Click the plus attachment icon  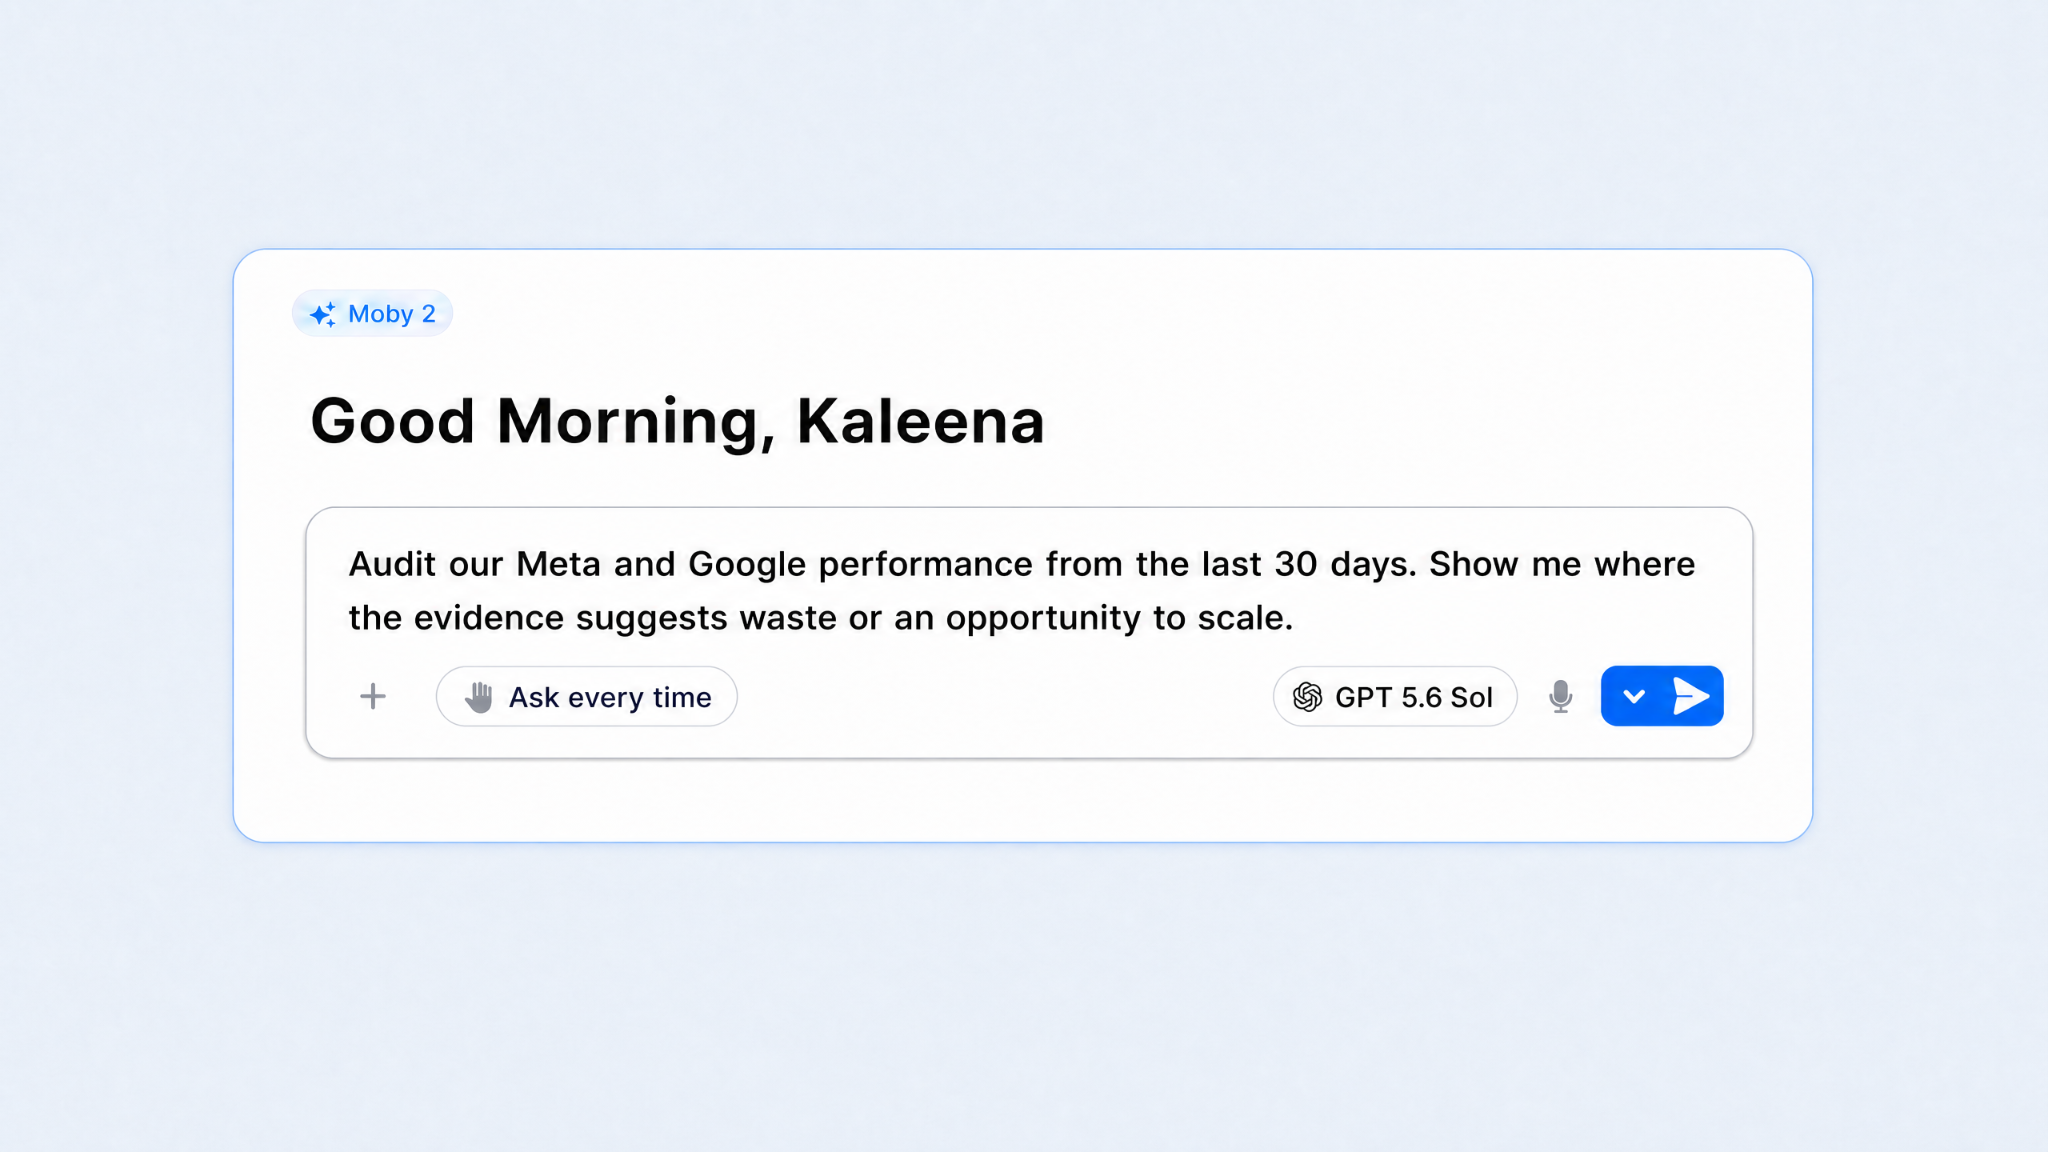pos(373,696)
